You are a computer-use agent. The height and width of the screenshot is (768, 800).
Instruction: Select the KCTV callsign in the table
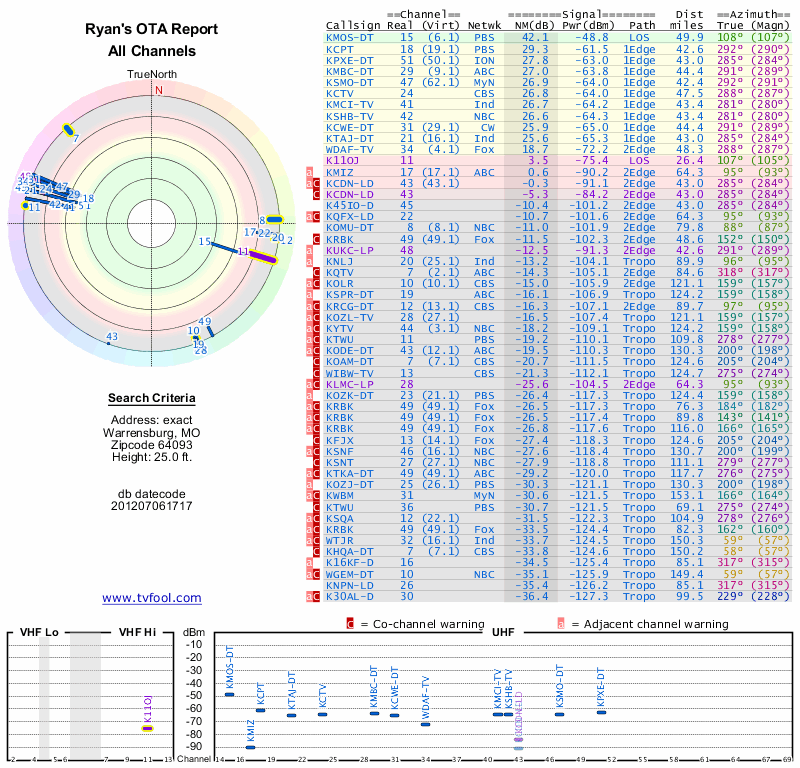[339, 93]
